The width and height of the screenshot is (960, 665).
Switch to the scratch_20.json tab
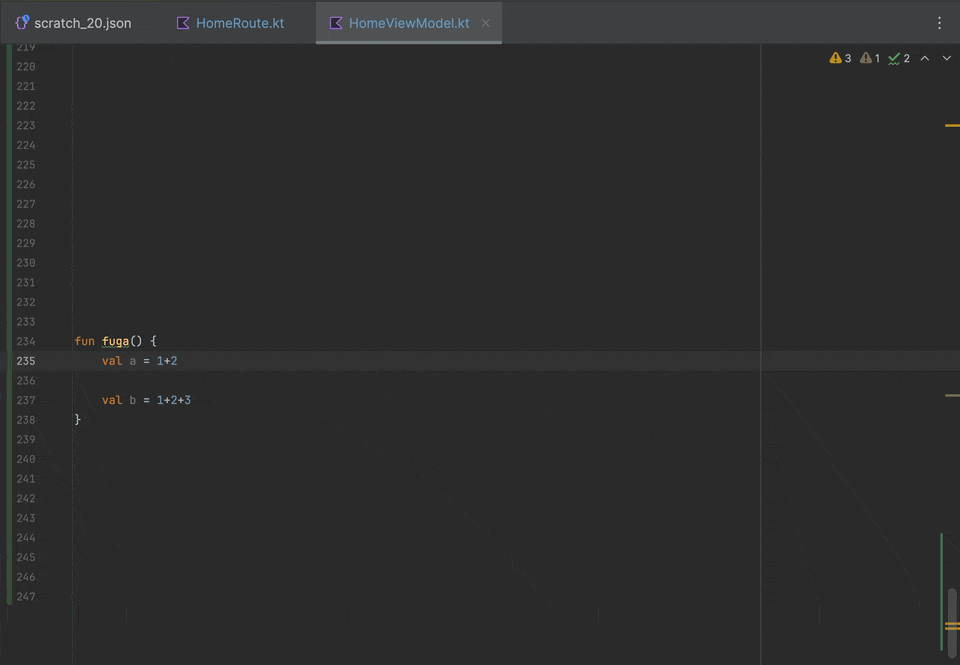[73, 23]
